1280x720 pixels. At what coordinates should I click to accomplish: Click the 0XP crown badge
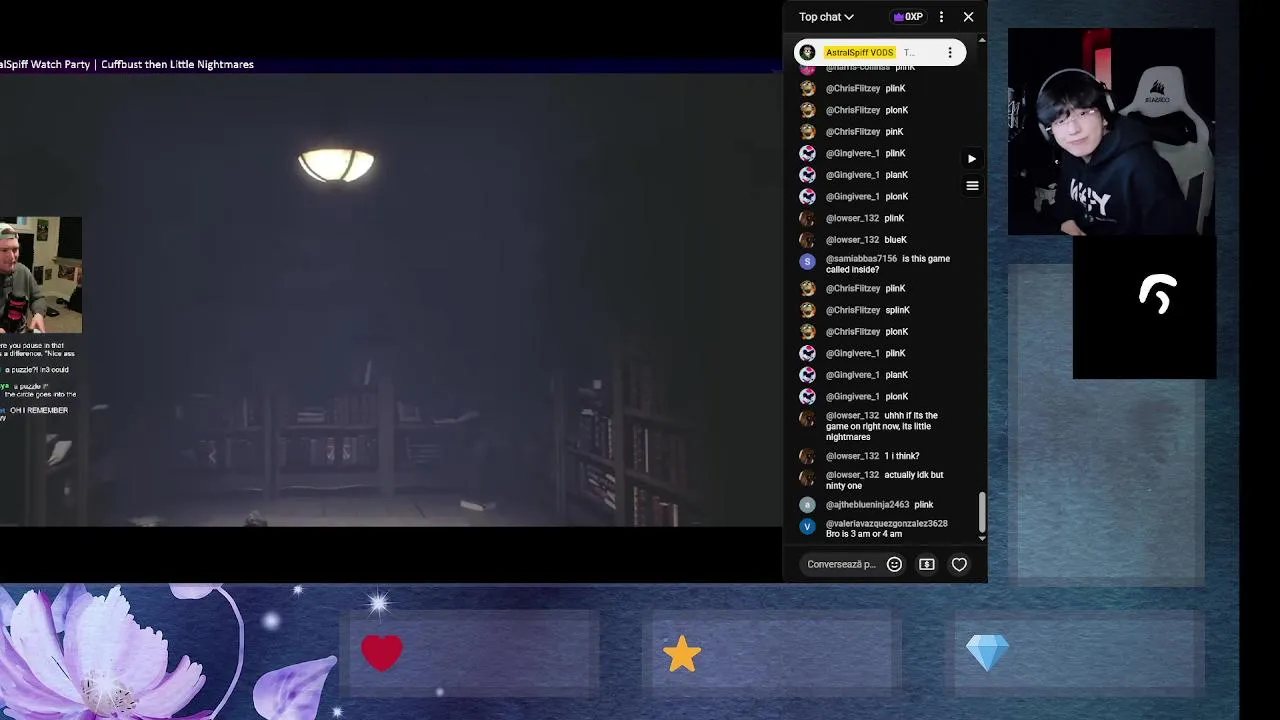coord(908,17)
